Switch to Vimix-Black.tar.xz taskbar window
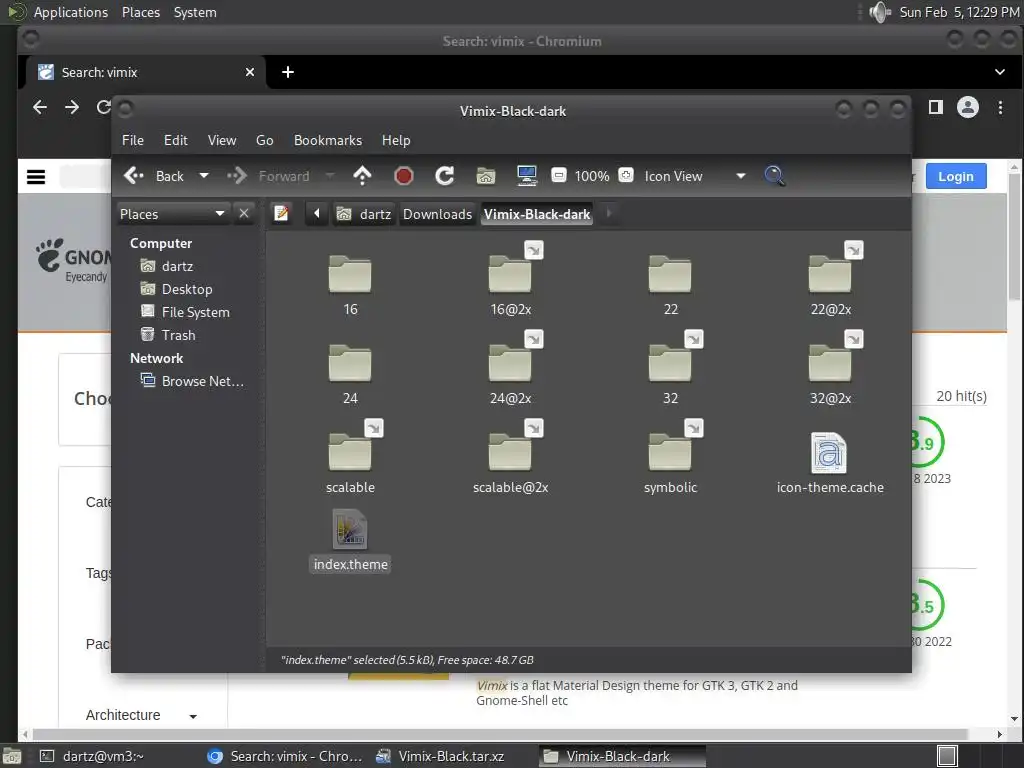The height and width of the screenshot is (768, 1024). 451,756
